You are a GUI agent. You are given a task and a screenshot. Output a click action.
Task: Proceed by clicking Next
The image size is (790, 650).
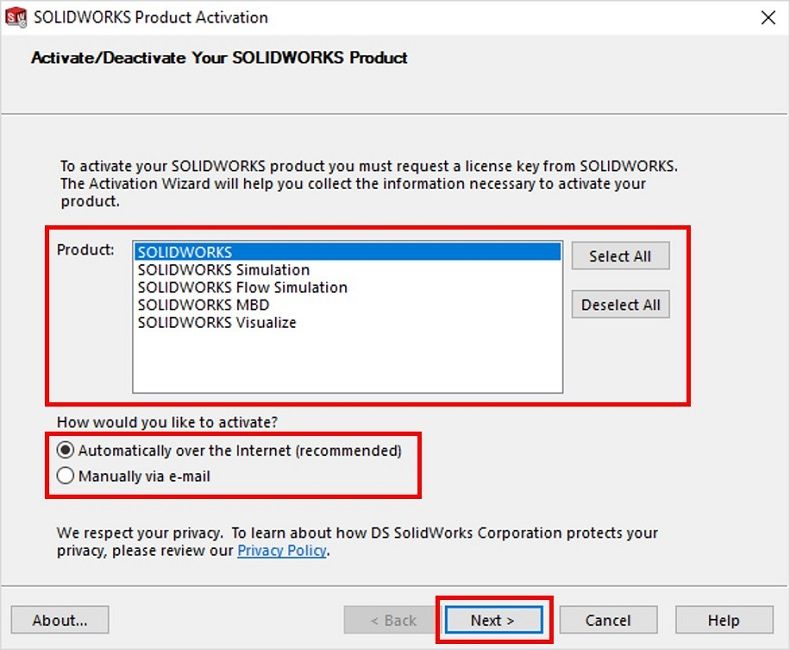click(x=493, y=620)
